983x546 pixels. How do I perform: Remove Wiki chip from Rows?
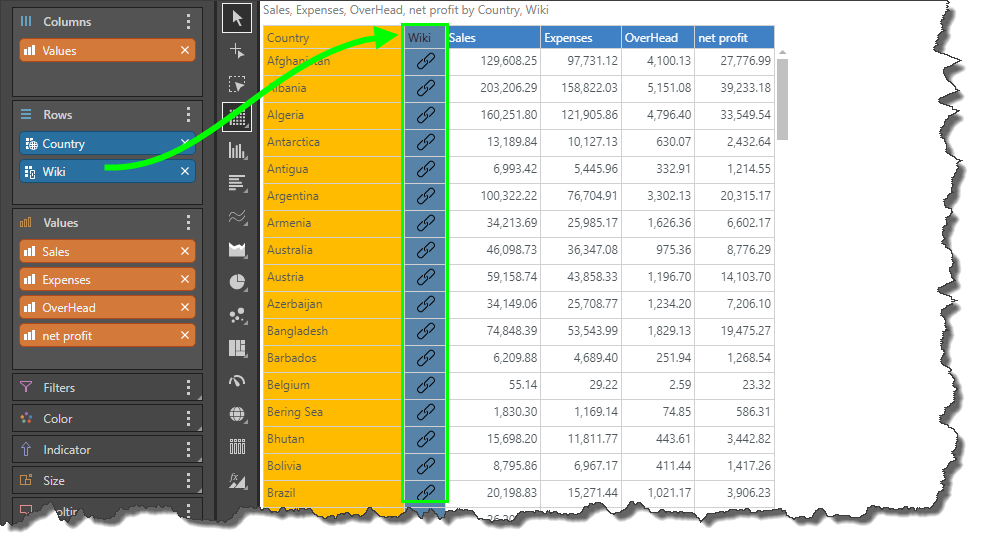click(185, 172)
